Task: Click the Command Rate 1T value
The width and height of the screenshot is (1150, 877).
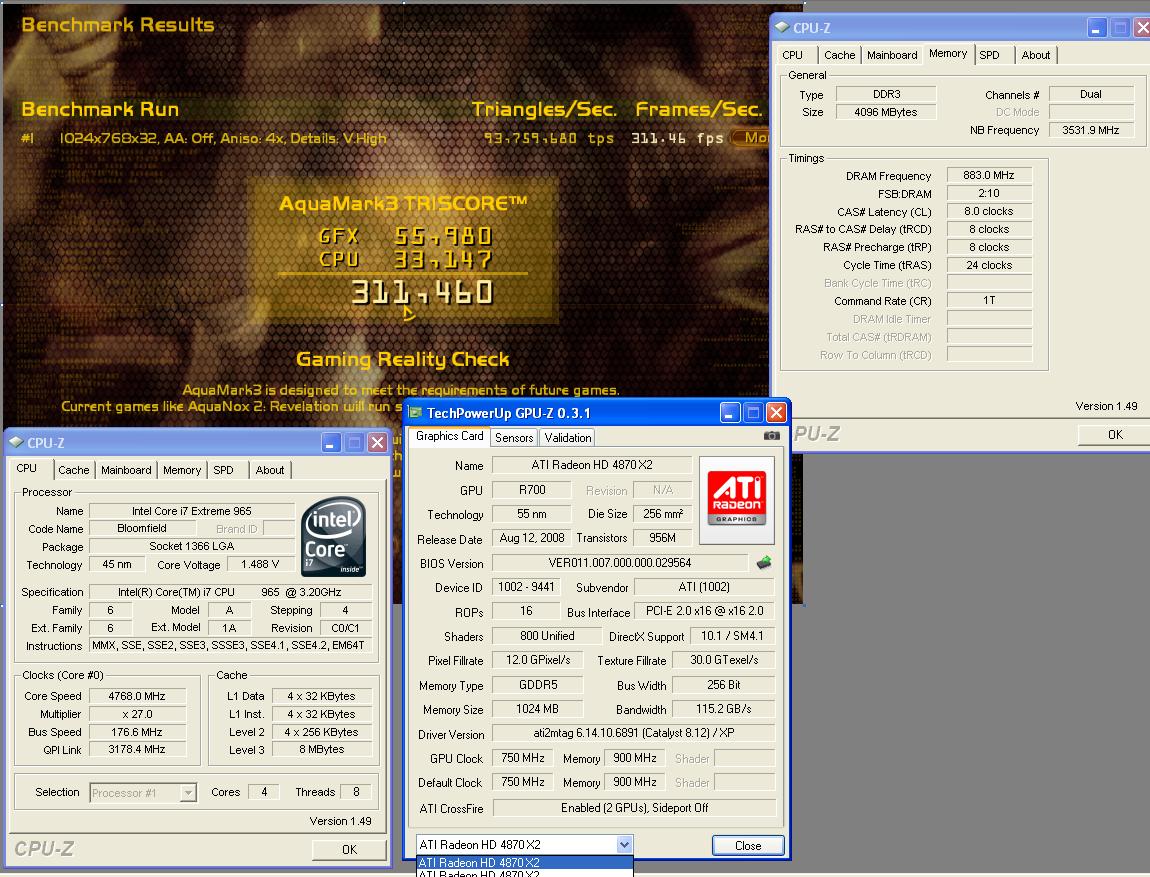Action: point(989,300)
